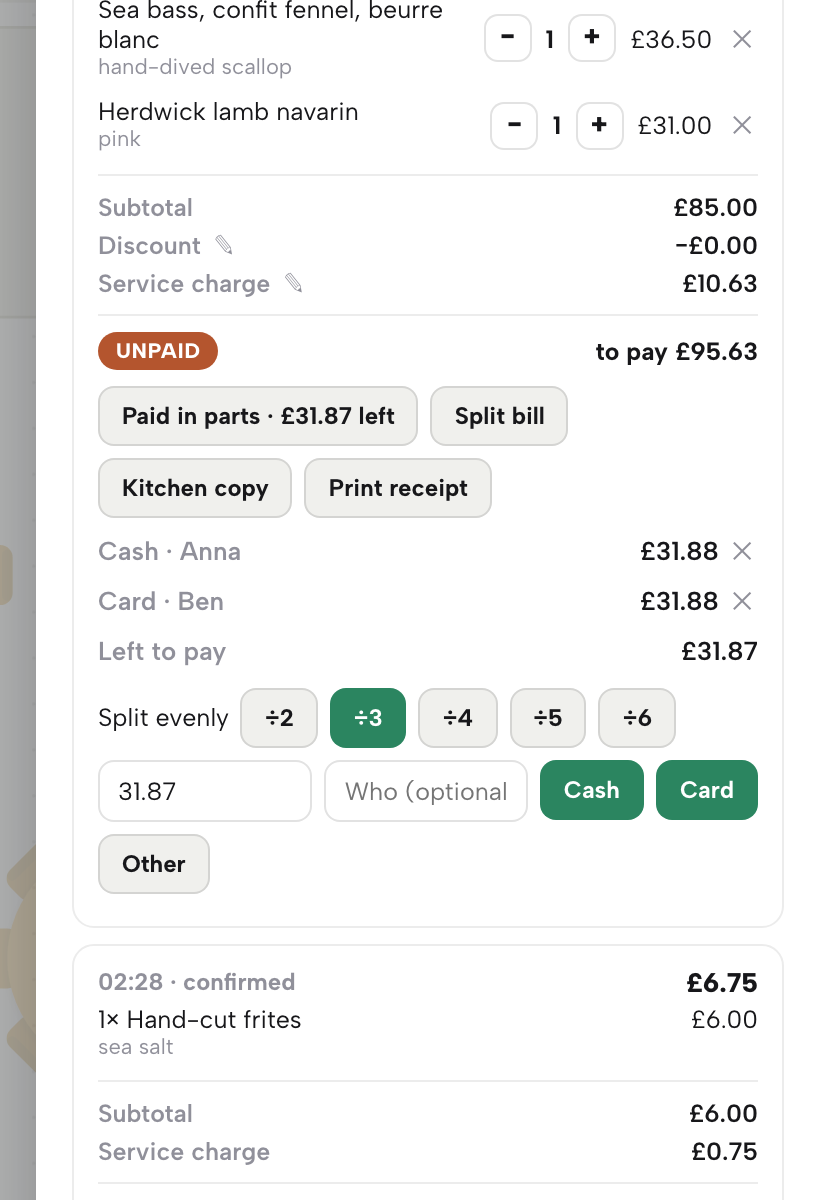Delete Anna's cash payment
The image size is (820, 1200).
click(x=742, y=551)
